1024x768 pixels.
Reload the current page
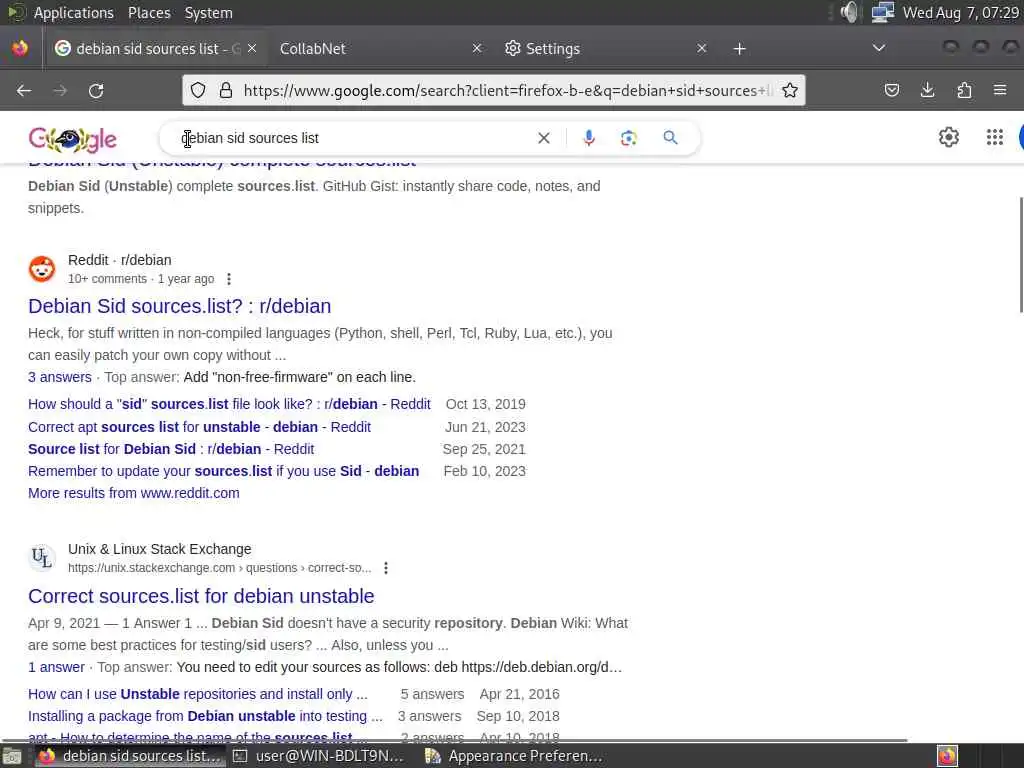point(96,91)
